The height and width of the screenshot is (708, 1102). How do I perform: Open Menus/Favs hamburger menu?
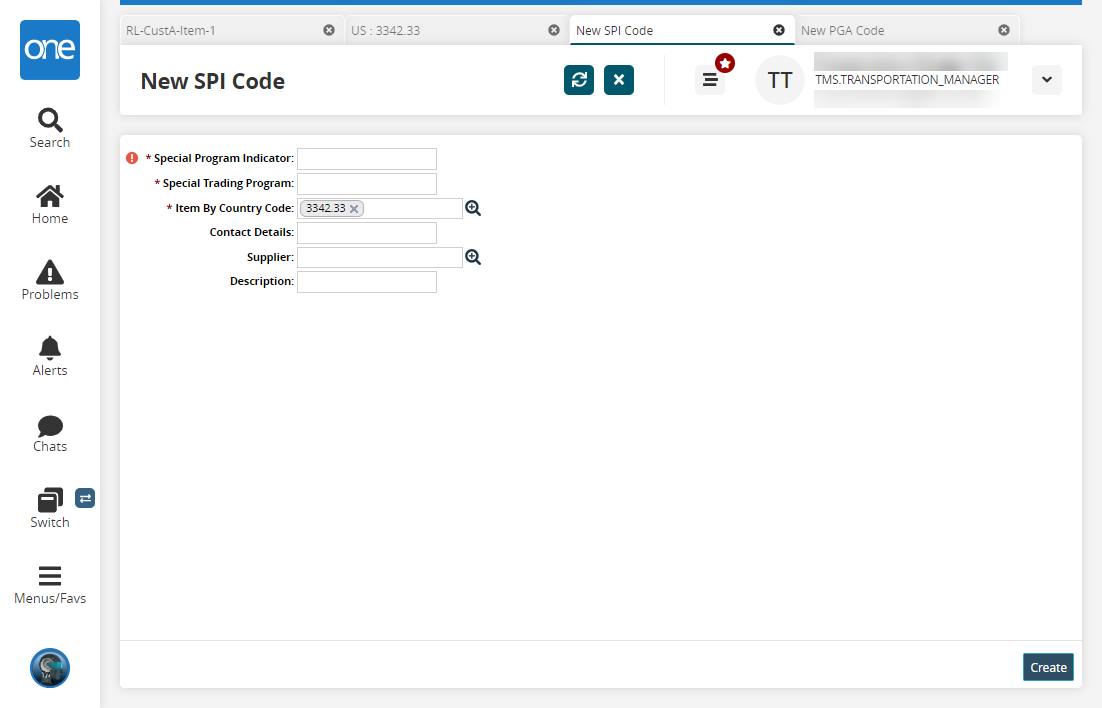point(50,585)
